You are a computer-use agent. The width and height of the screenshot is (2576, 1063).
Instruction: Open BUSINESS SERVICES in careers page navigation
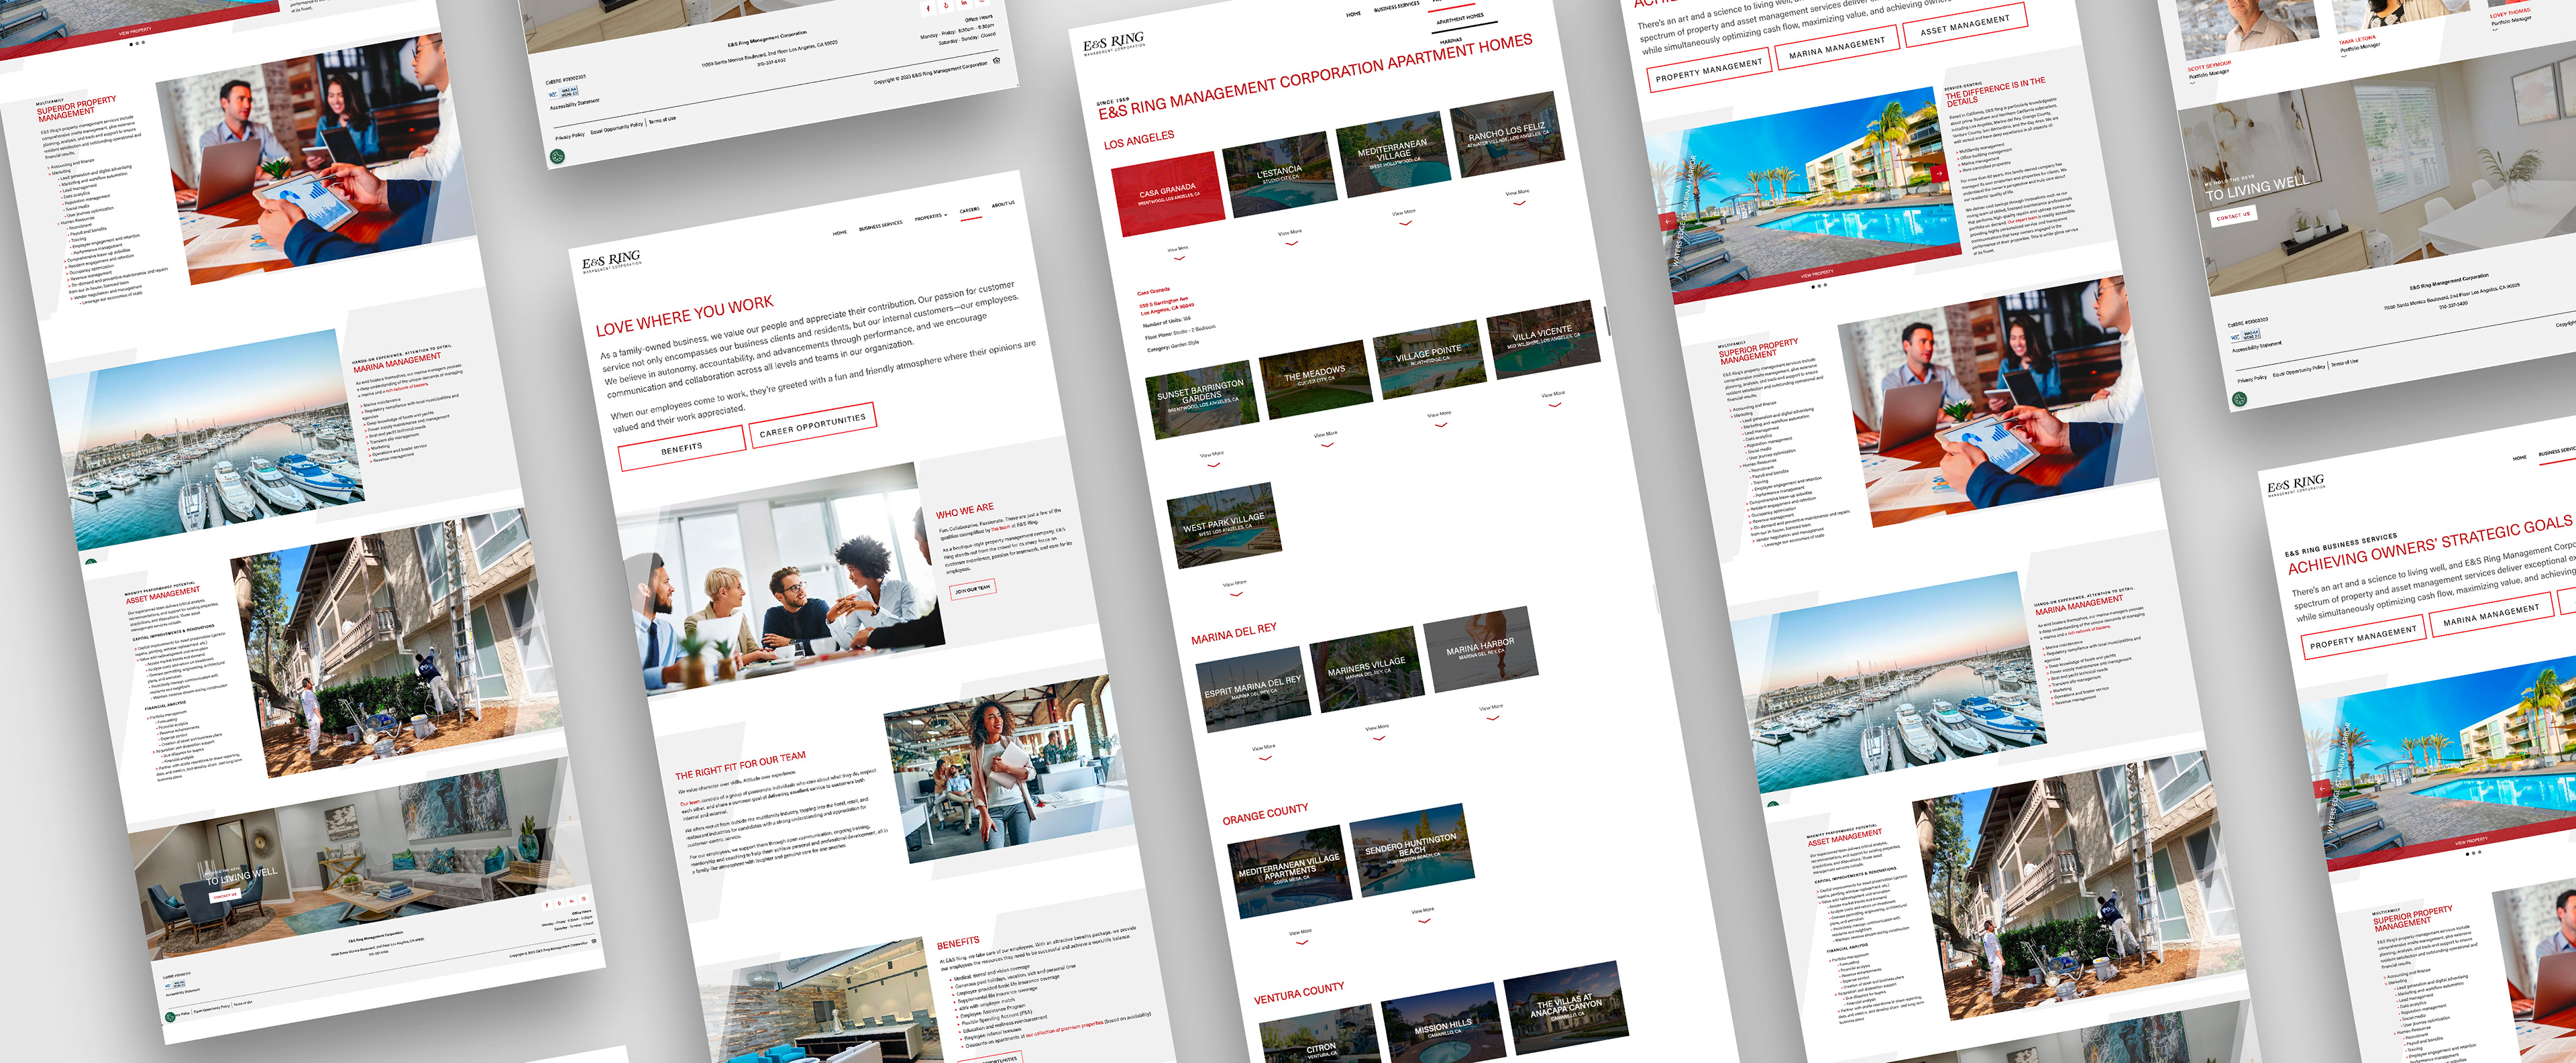click(x=880, y=225)
